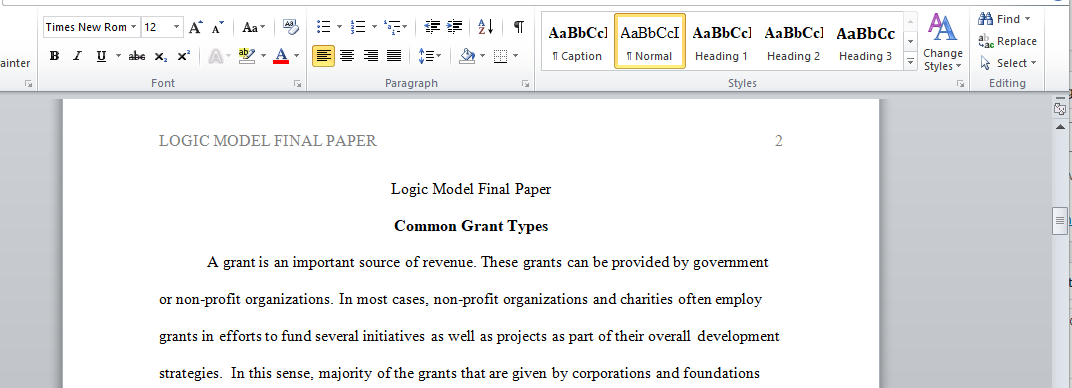Select Align Text Left
The image size is (1072, 388).
point(323,56)
